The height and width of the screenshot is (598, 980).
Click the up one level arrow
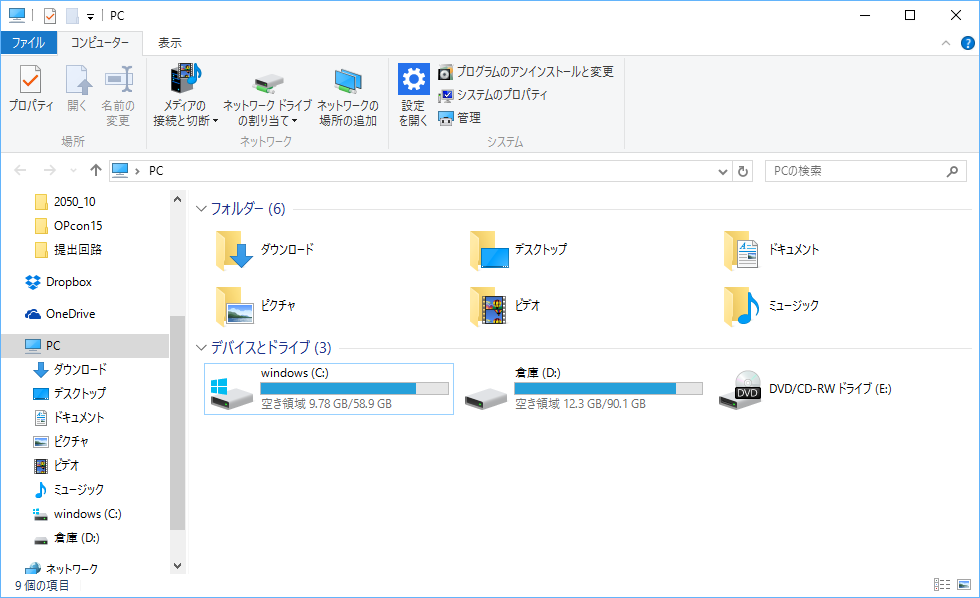click(x=96, y=170)
